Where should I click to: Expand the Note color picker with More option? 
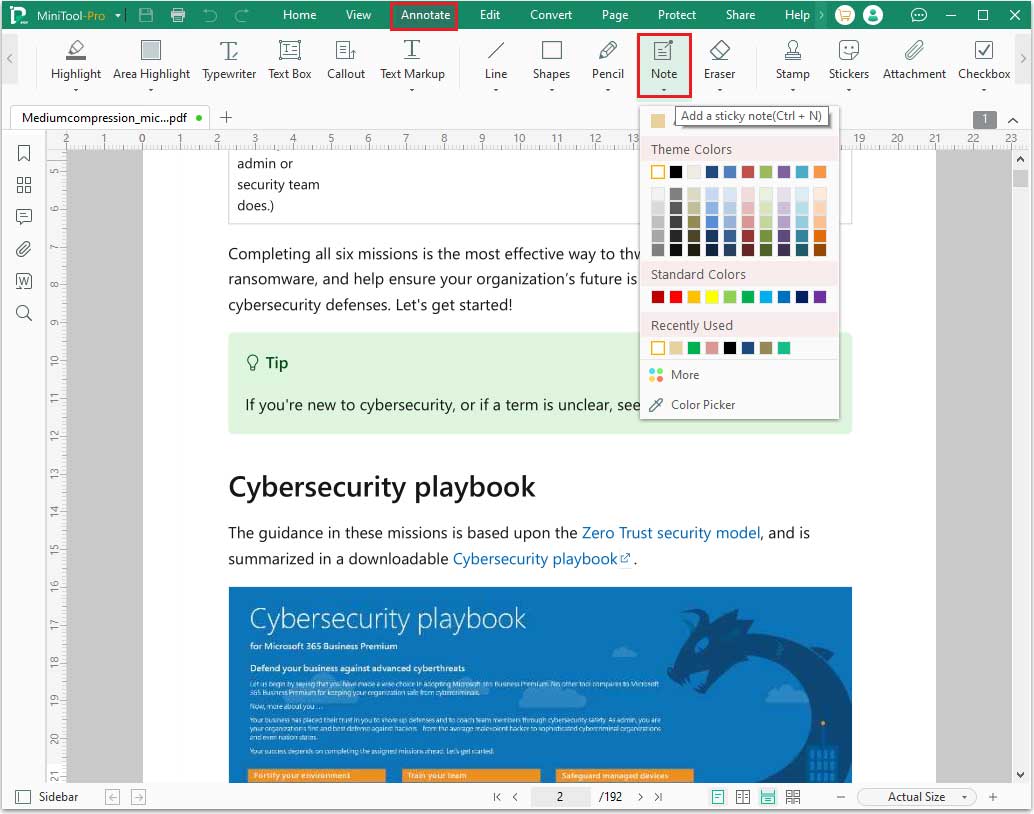[x=684, y=375]
